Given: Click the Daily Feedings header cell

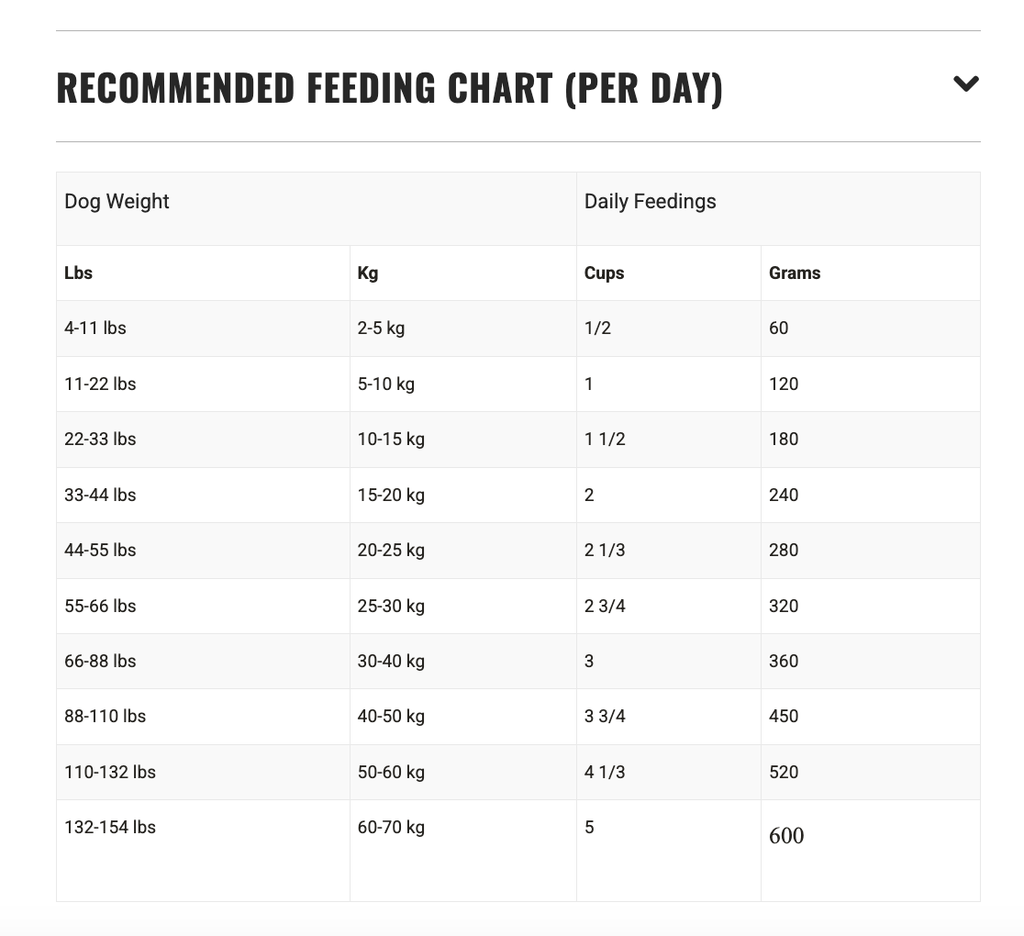Looking at the screenshot, I should point(650,201).
